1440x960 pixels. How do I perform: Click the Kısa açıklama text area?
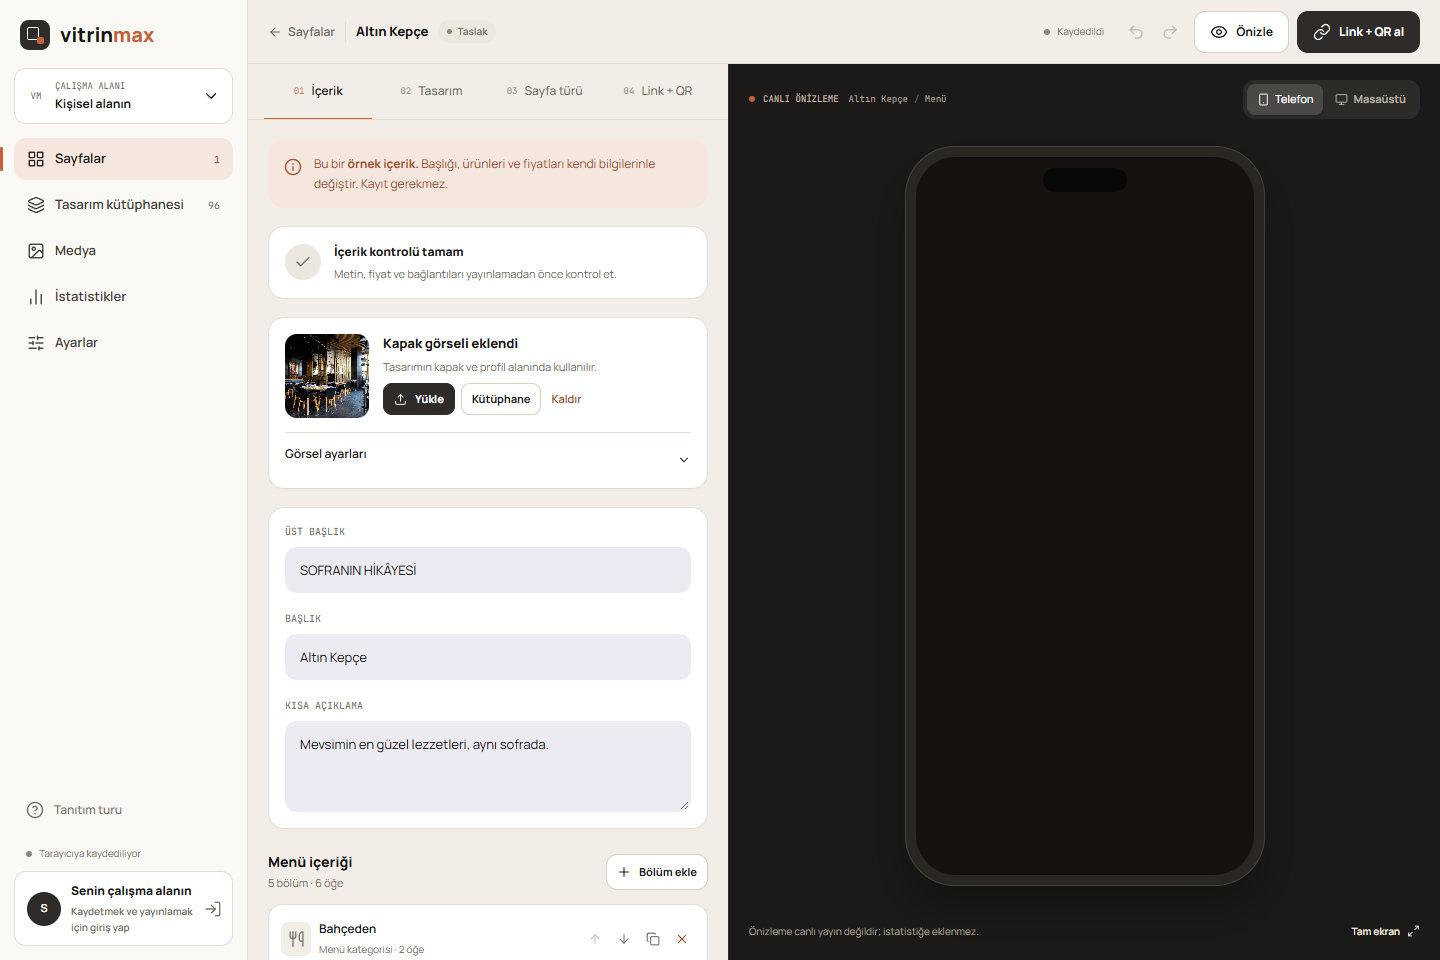[488, 766]
